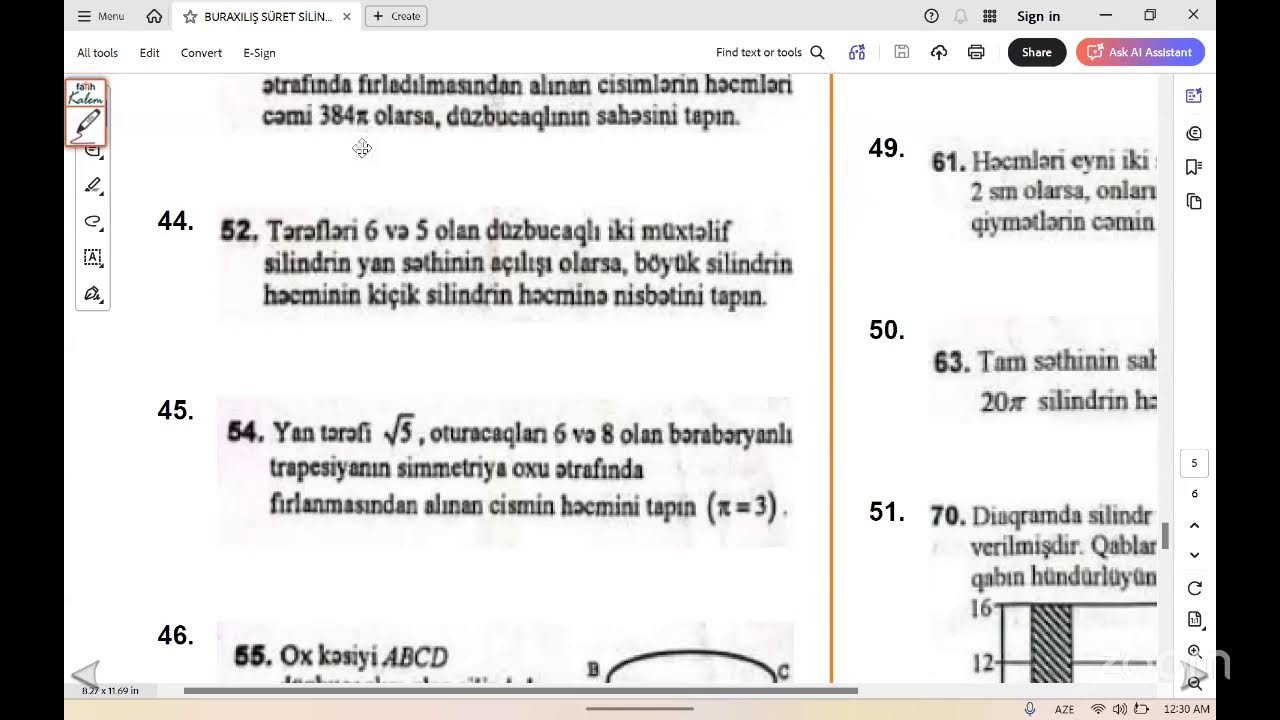Open the Convert tab
Screen dimensions: 1280x720
[x=201, y=53]
